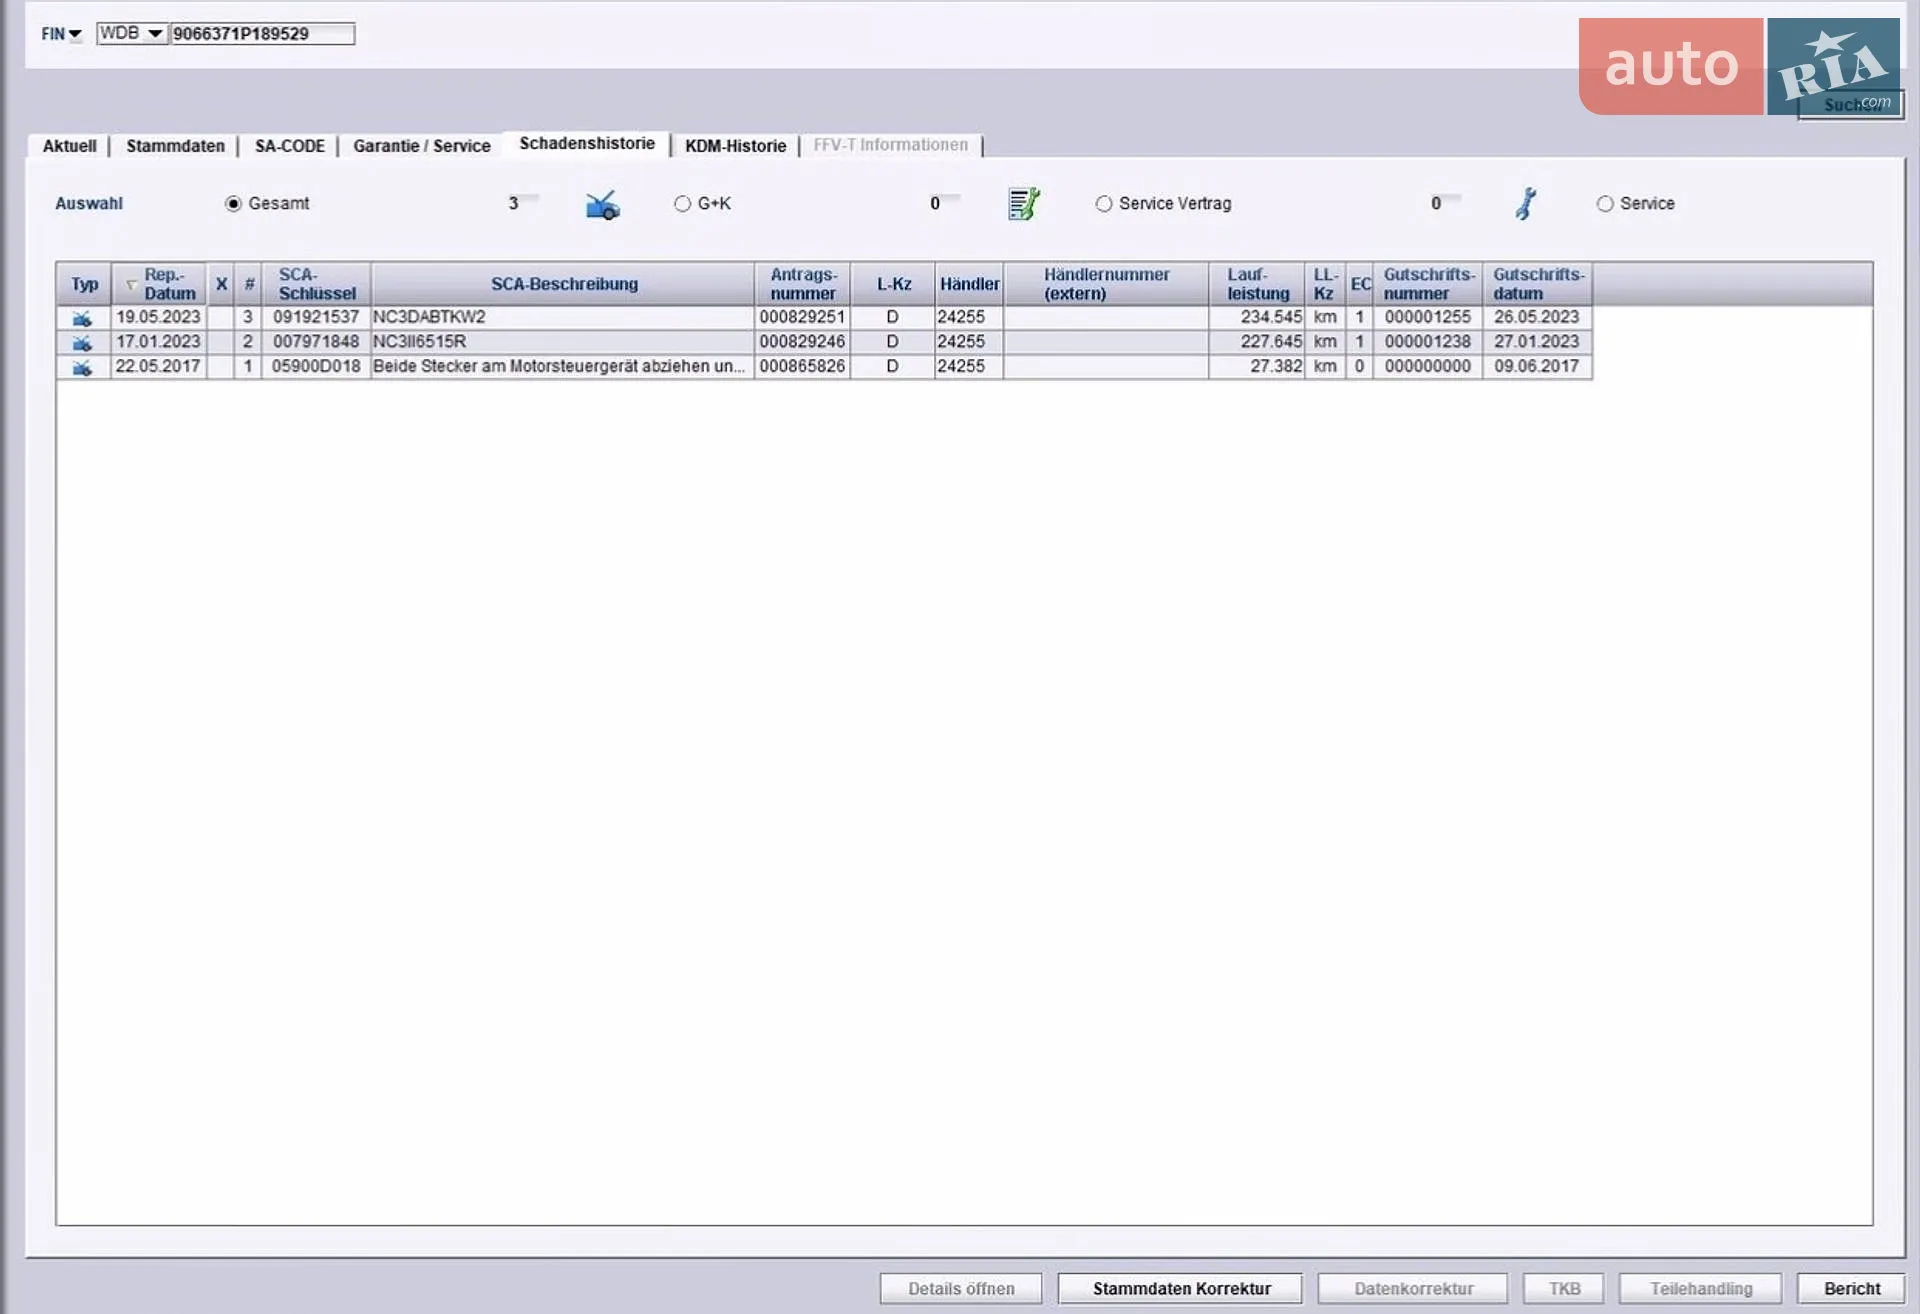The height and width of the screenshot is (1314, 1920).
Task: Click the Typ column header
Action: pos(84,284)
